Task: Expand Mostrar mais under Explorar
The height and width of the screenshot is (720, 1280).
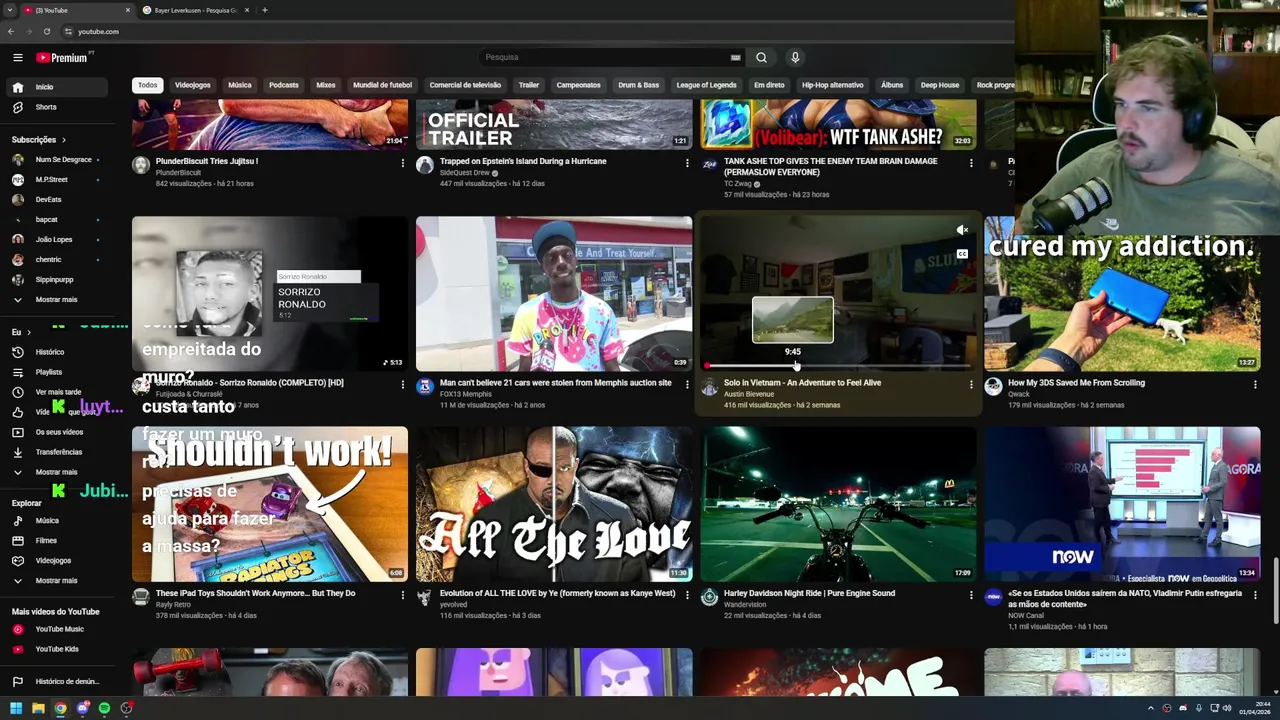Action: [56, 581]
